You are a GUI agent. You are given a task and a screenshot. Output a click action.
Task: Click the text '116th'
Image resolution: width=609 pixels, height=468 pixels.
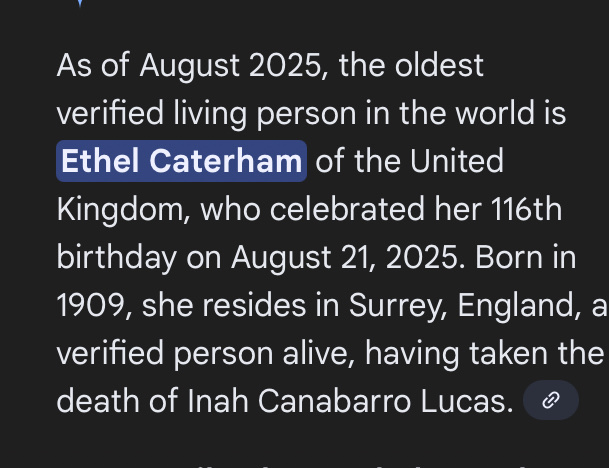[x=526, y=209]
